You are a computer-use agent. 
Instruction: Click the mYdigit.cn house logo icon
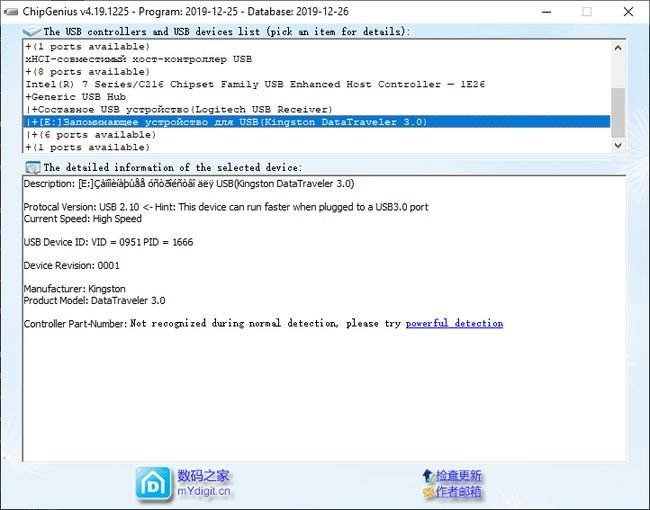153,483
